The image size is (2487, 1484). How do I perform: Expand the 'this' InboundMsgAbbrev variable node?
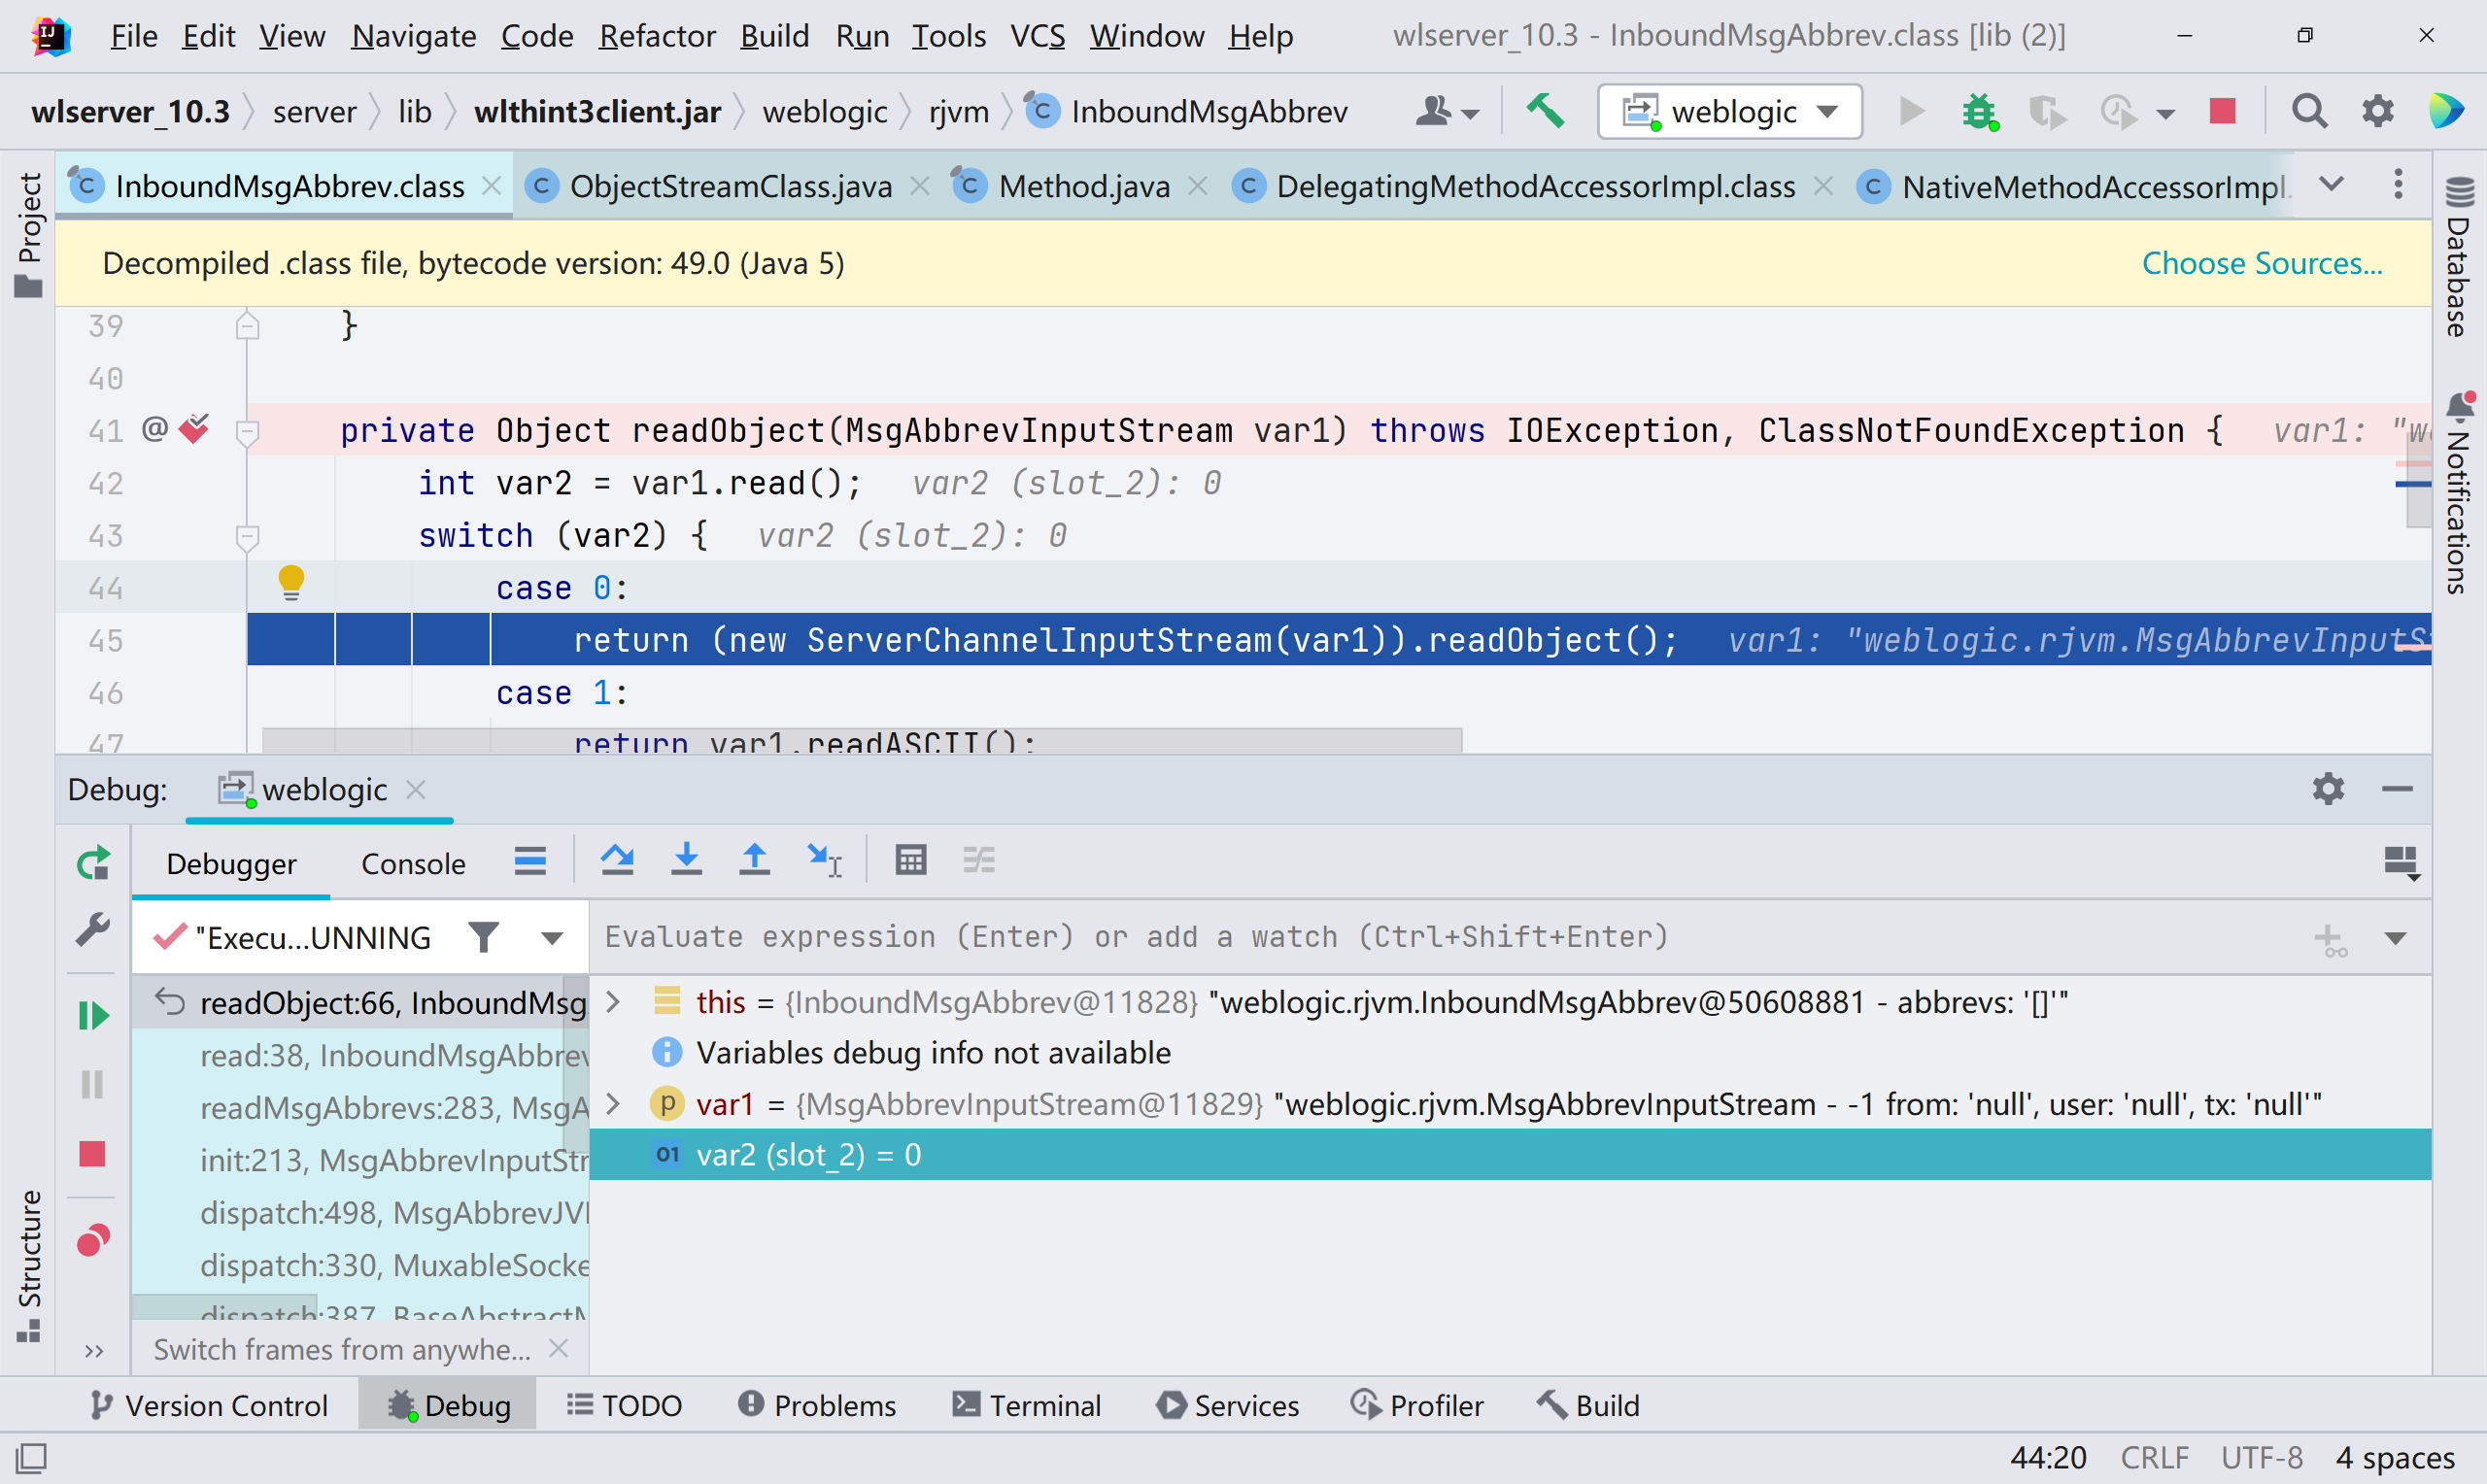[614, 1002]
